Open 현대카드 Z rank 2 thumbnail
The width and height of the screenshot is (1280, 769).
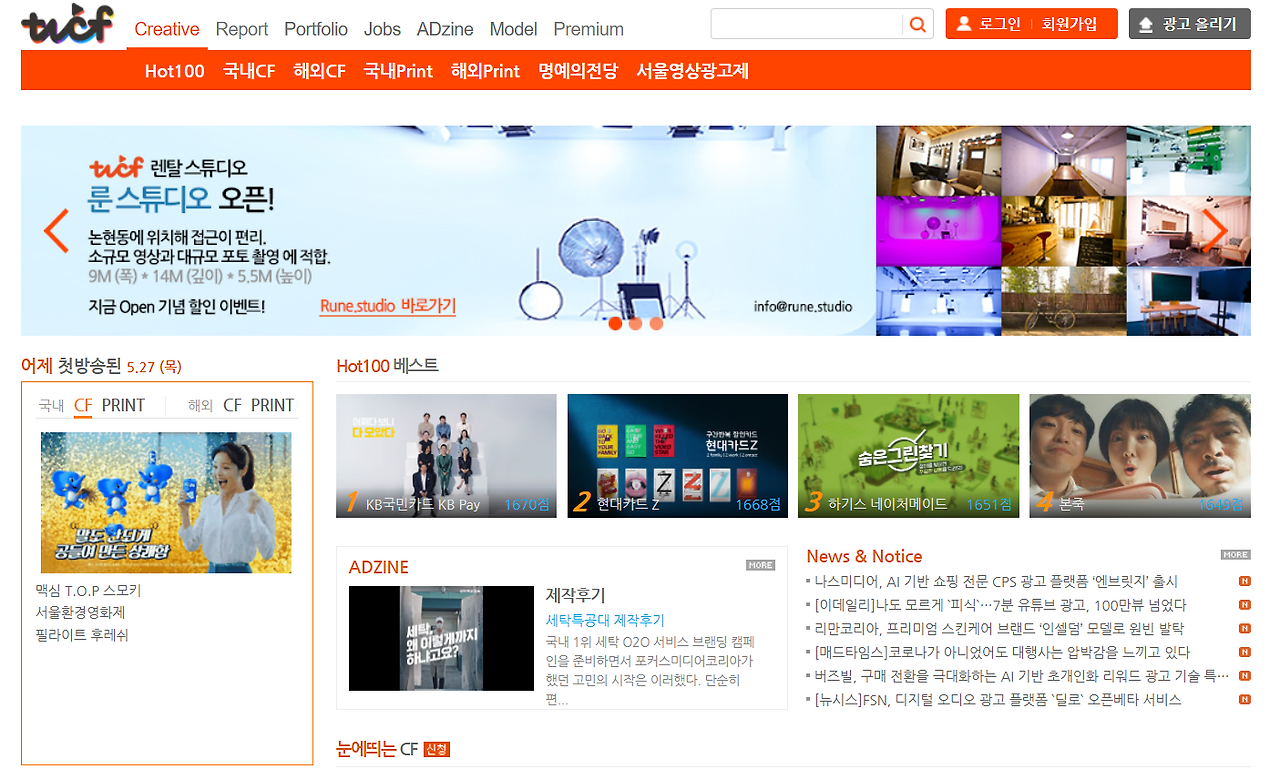click(678, 456)
